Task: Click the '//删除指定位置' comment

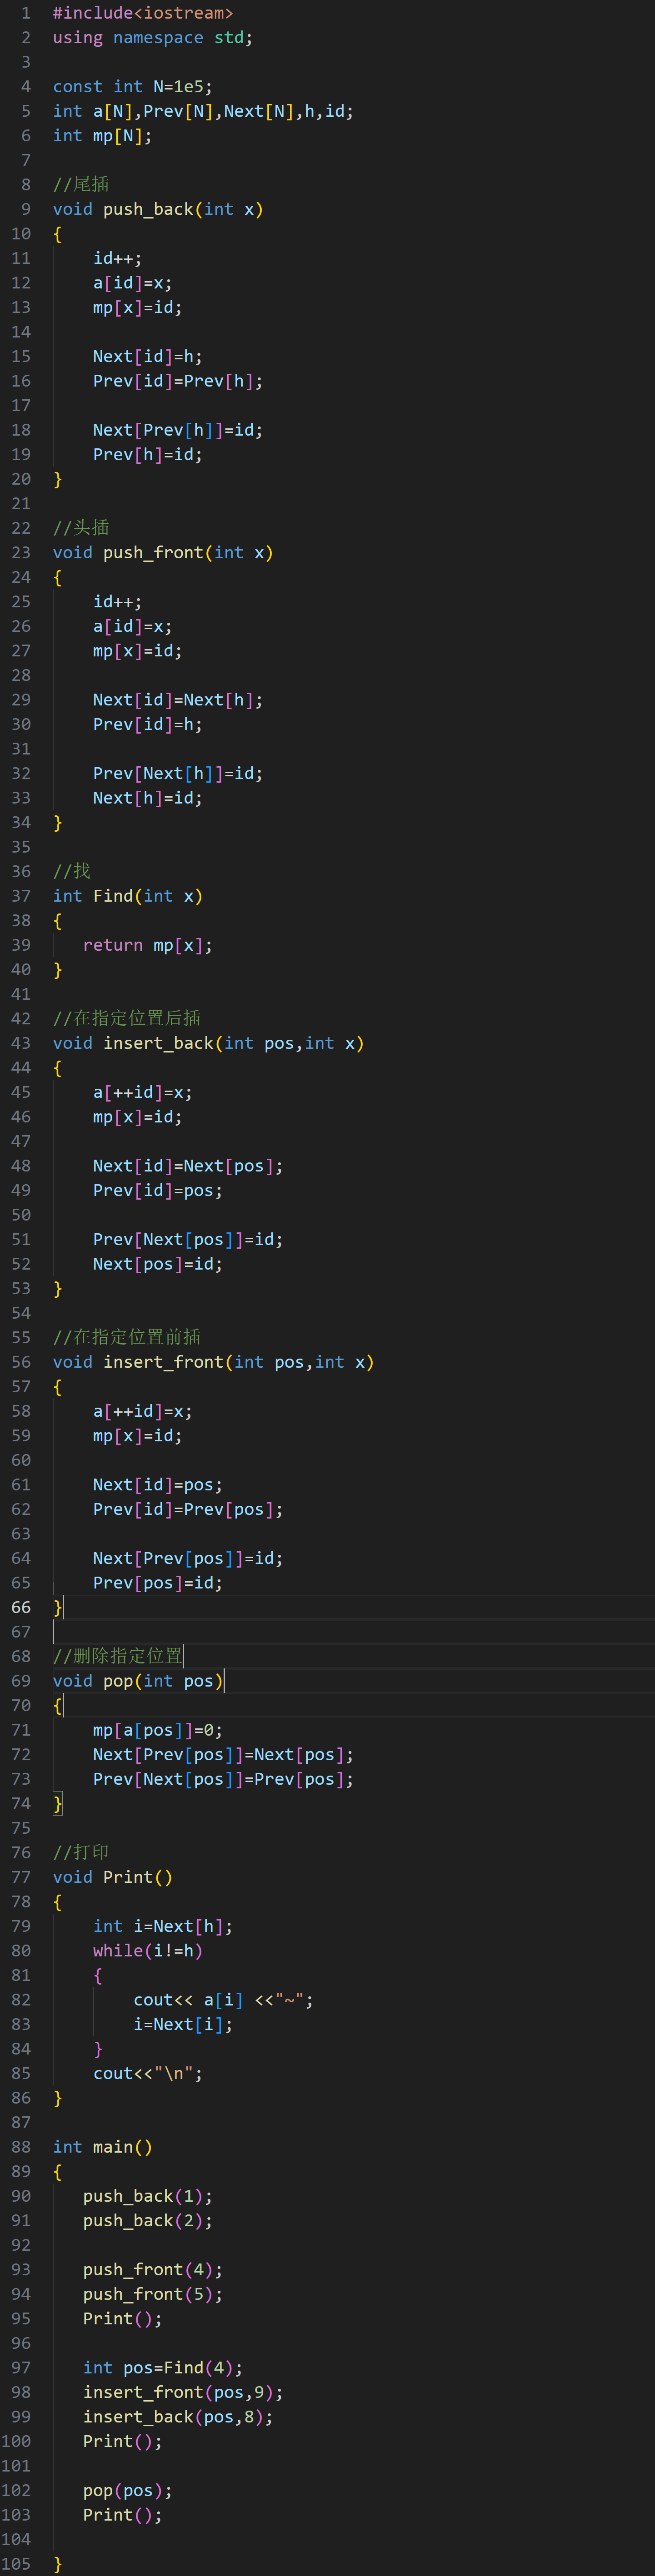Action: [118, 1656]
